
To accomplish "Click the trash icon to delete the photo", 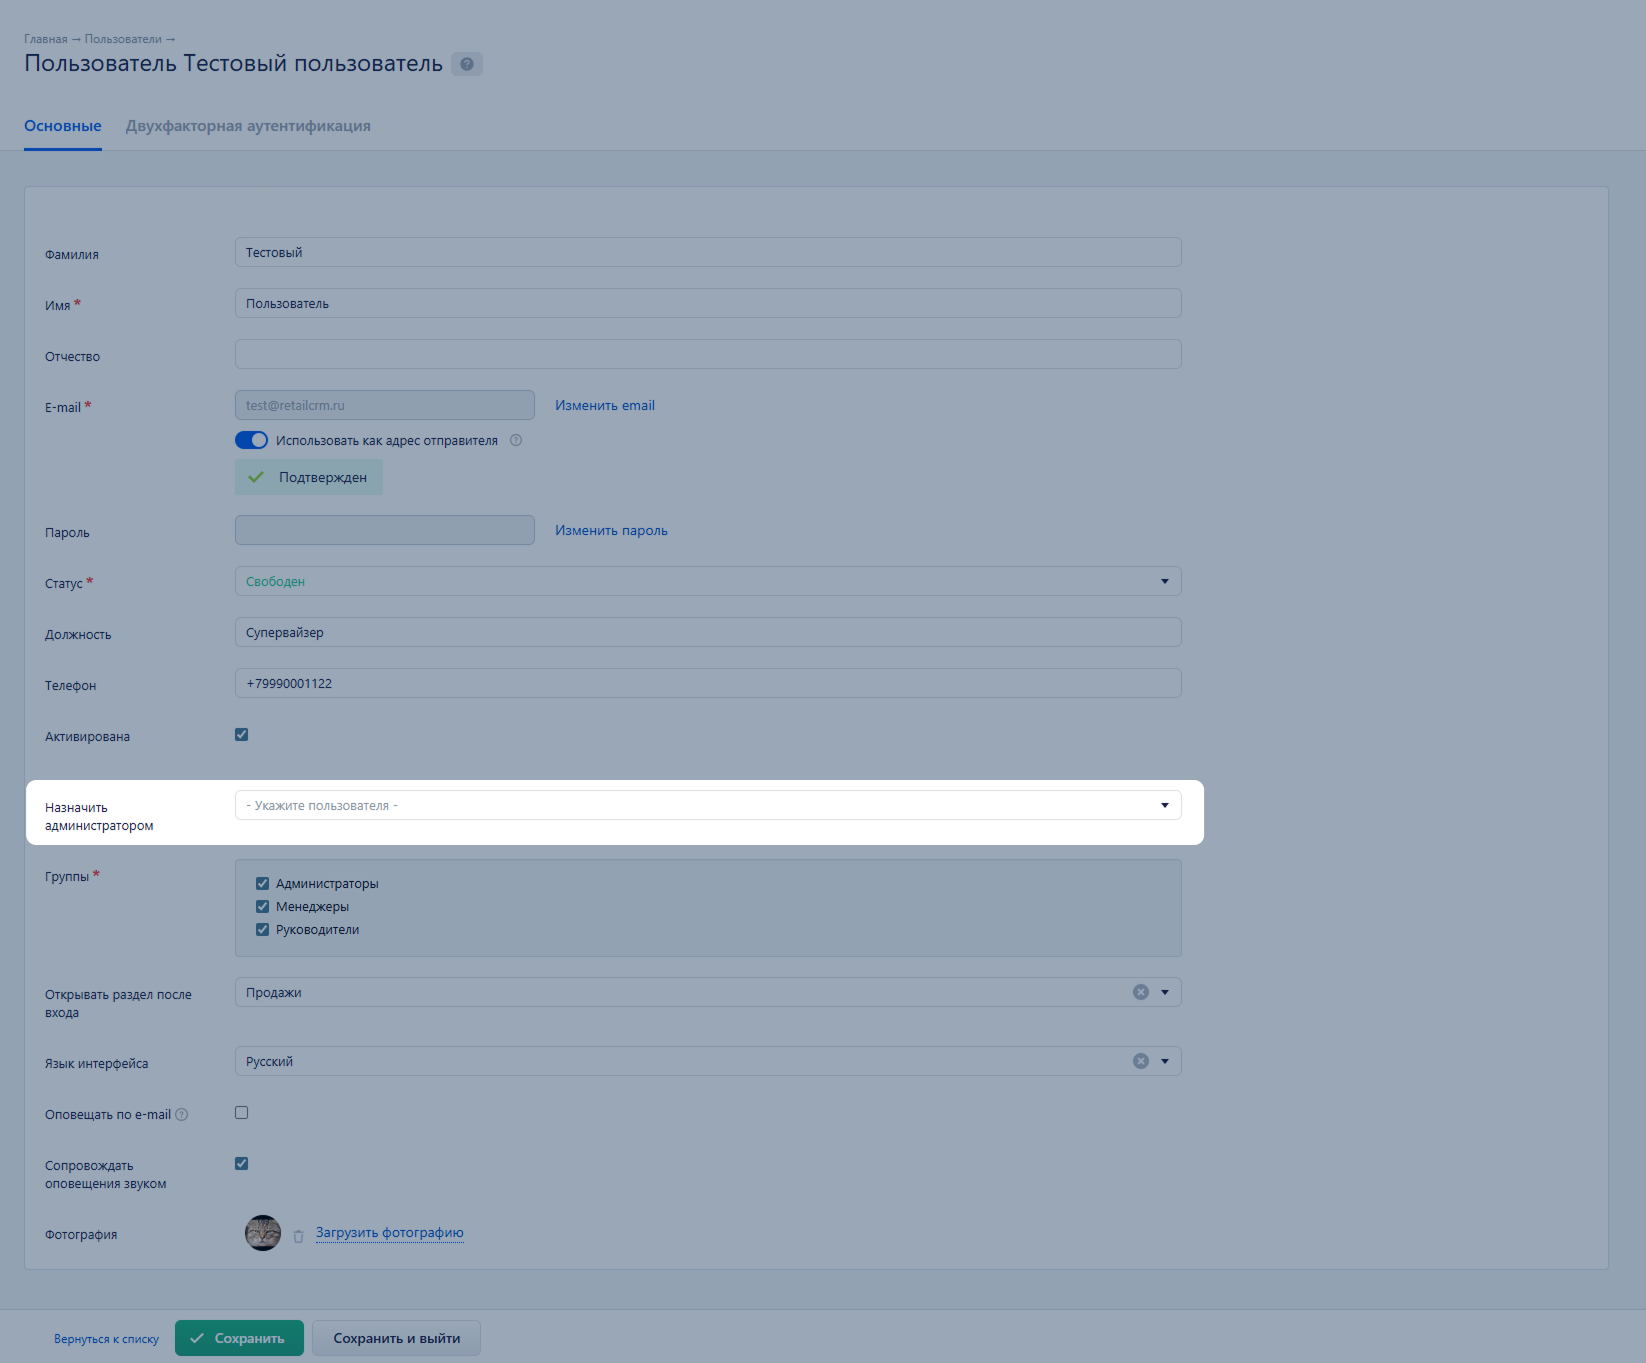I will tap(298, 1236).
